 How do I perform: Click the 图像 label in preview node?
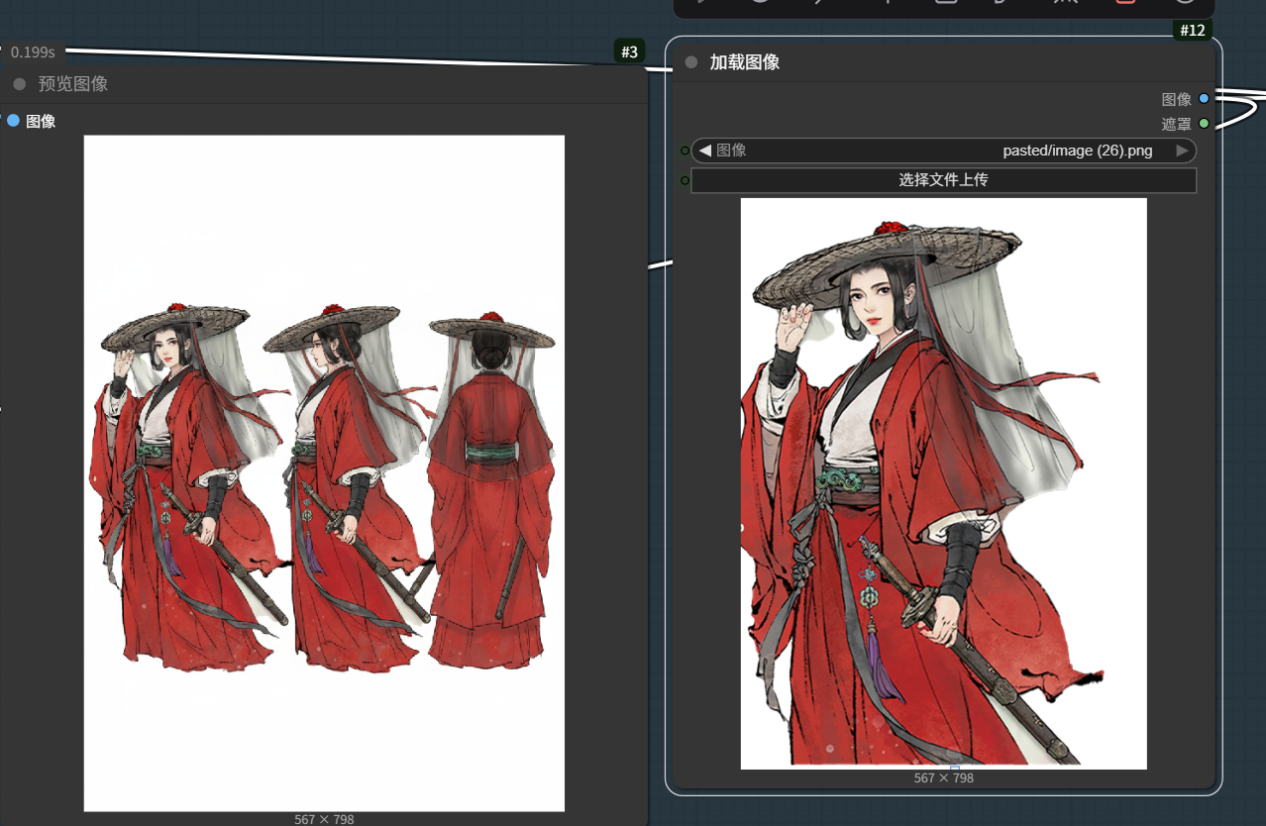[x=41, y=121]
